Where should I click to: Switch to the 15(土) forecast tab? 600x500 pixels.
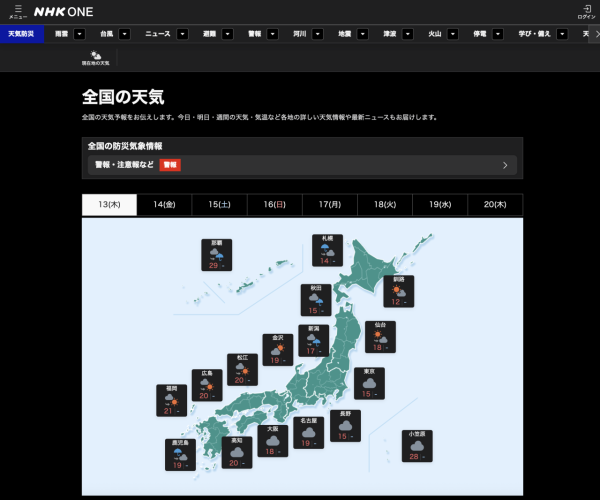tap(220, 205)
